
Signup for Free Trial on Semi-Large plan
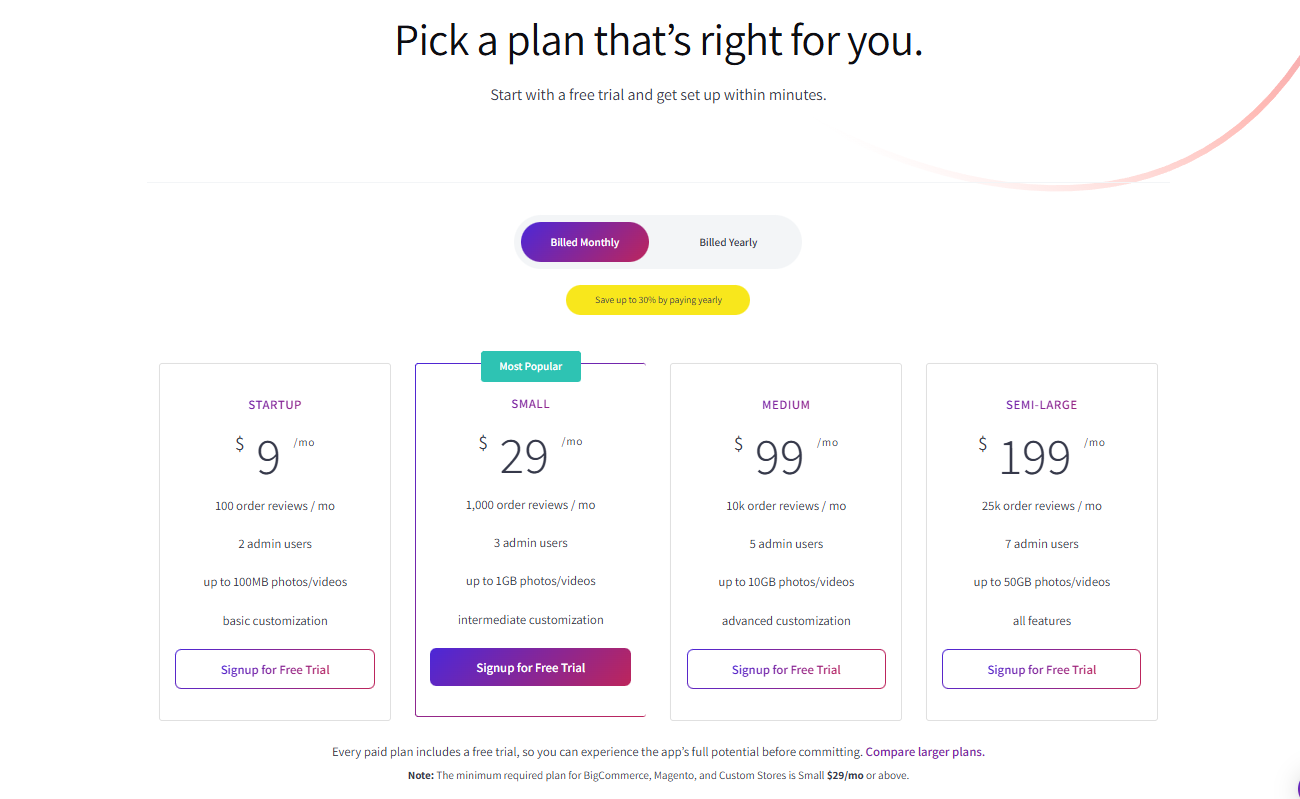[1041, 668]
